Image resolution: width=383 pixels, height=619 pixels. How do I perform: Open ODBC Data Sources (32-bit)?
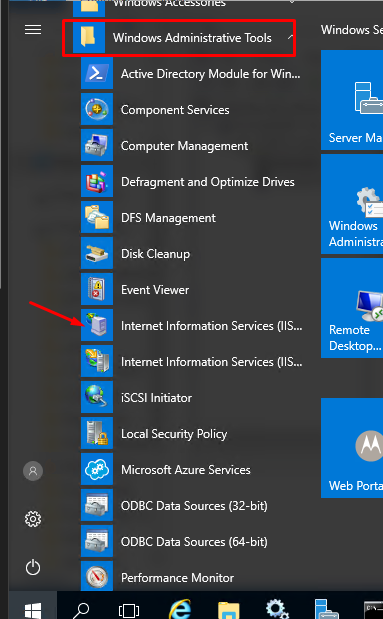(192, 505)
